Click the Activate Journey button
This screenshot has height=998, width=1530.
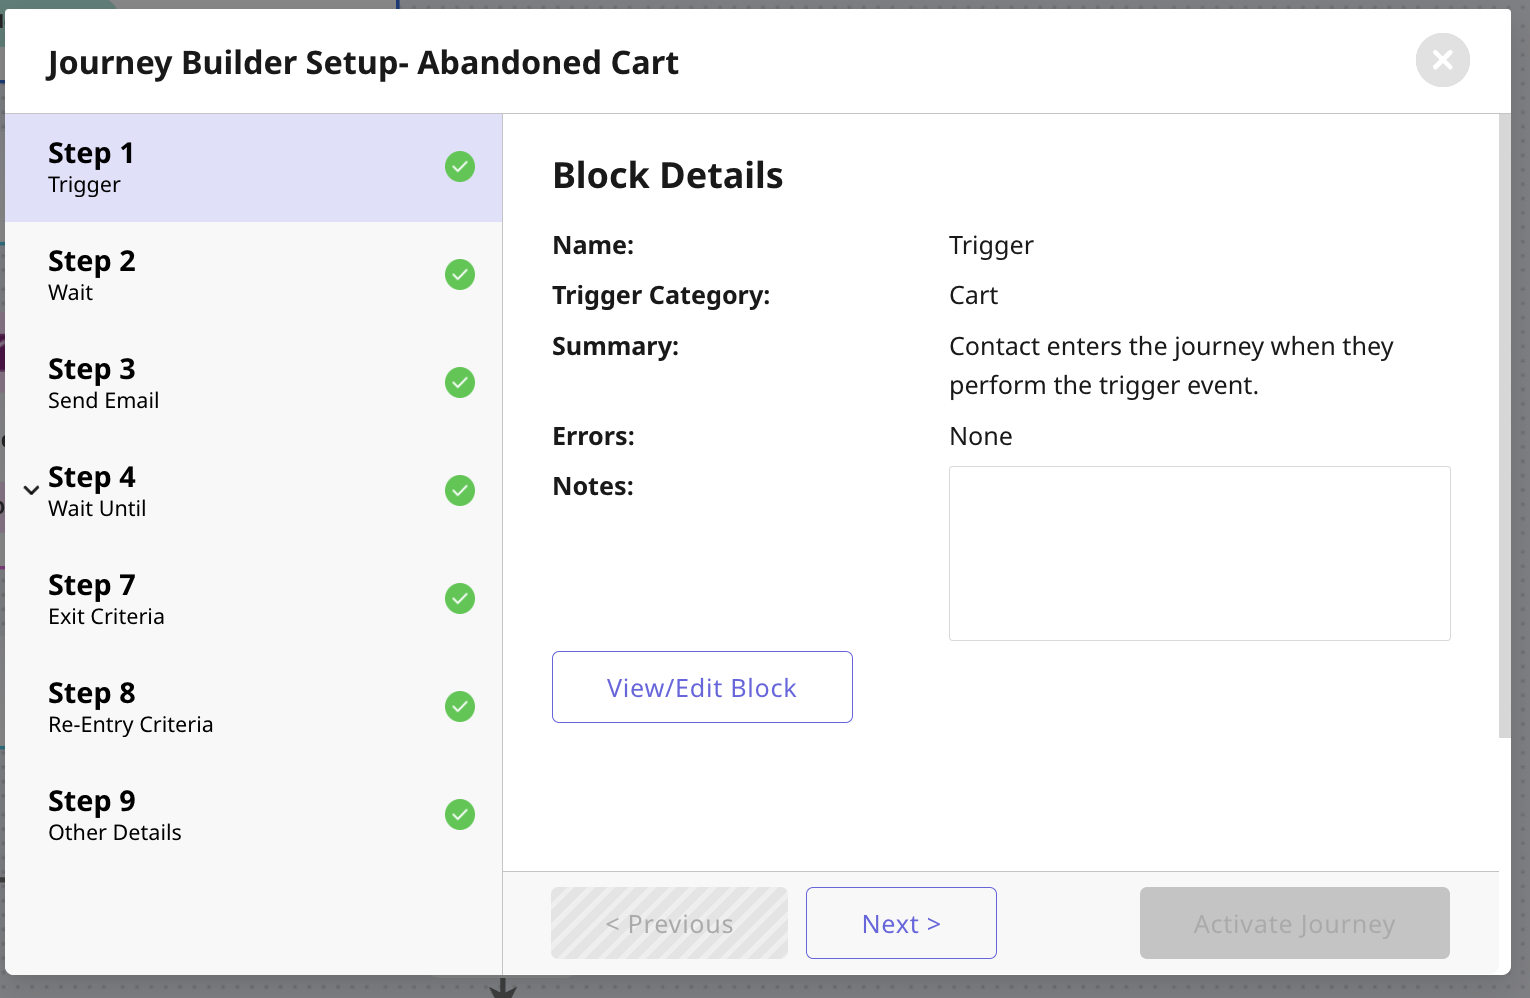click(x=1294, y=923)
